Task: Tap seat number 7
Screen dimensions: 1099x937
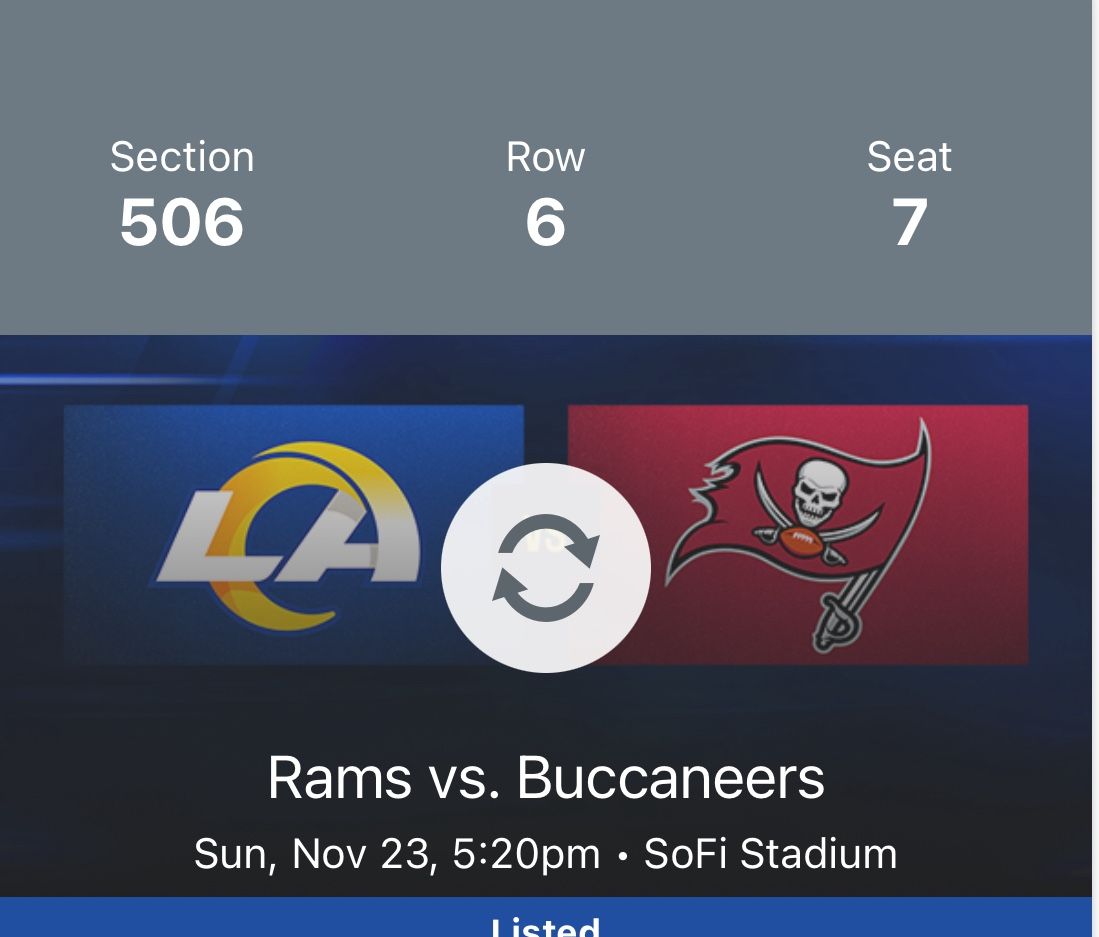Action: click(x=909, y=222)
